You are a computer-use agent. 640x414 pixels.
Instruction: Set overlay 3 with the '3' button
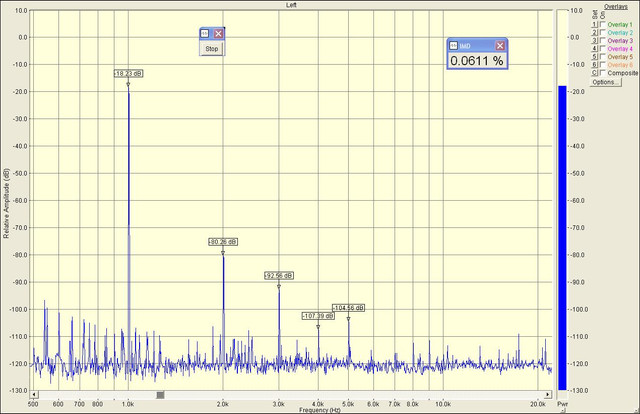(595, 40)
